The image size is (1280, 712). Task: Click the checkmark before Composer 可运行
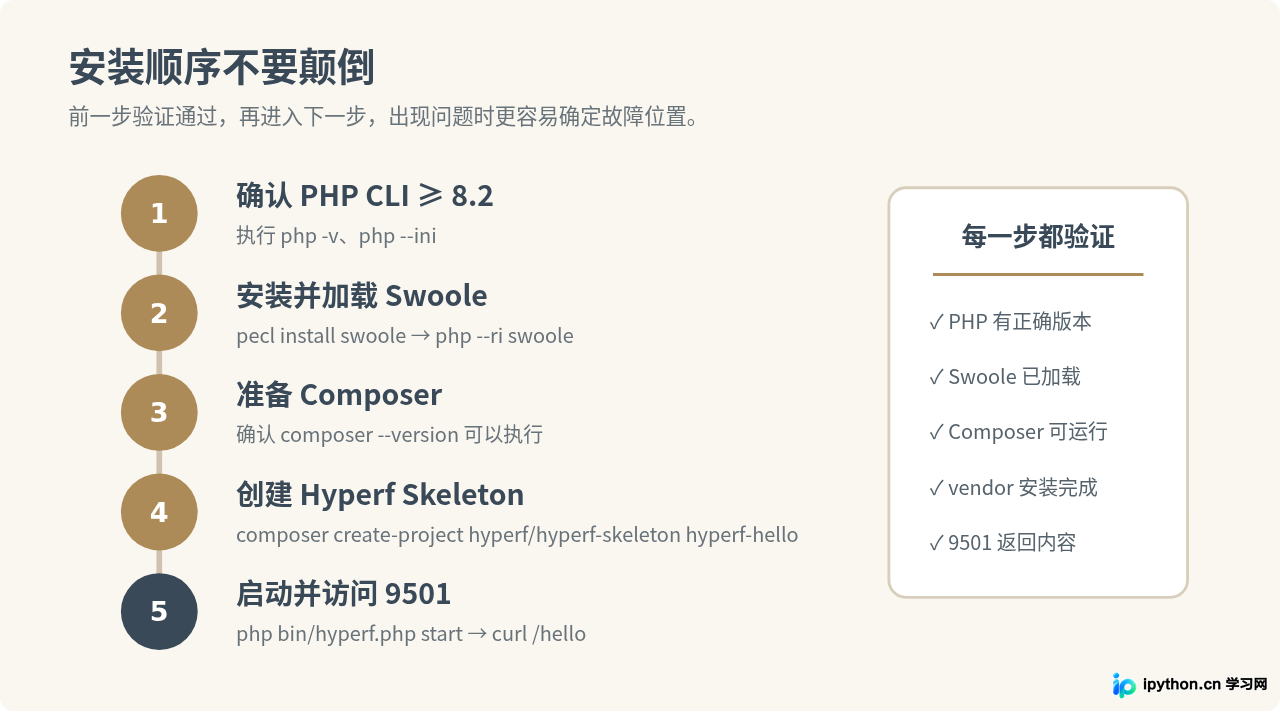click(936, 432)
